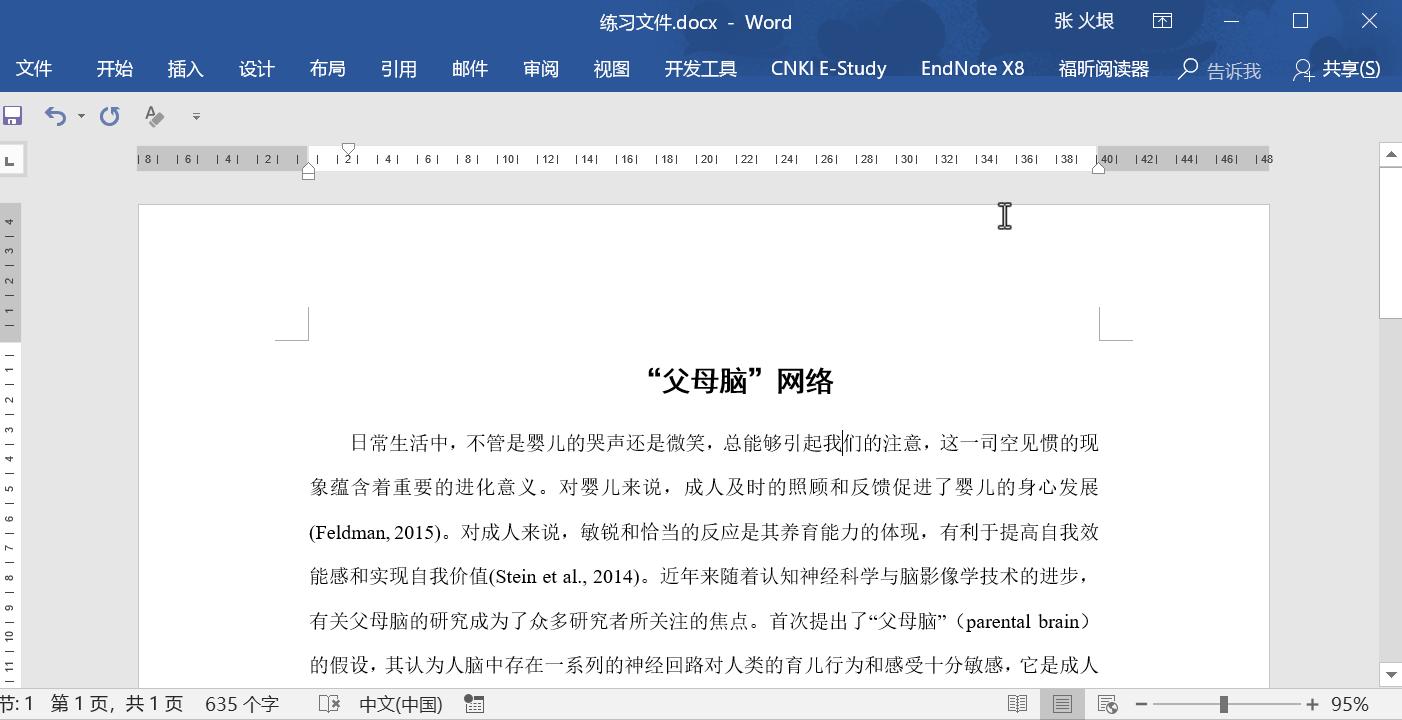
Task: Click the citation (Stein et al., 2014)
Action: 564,576
